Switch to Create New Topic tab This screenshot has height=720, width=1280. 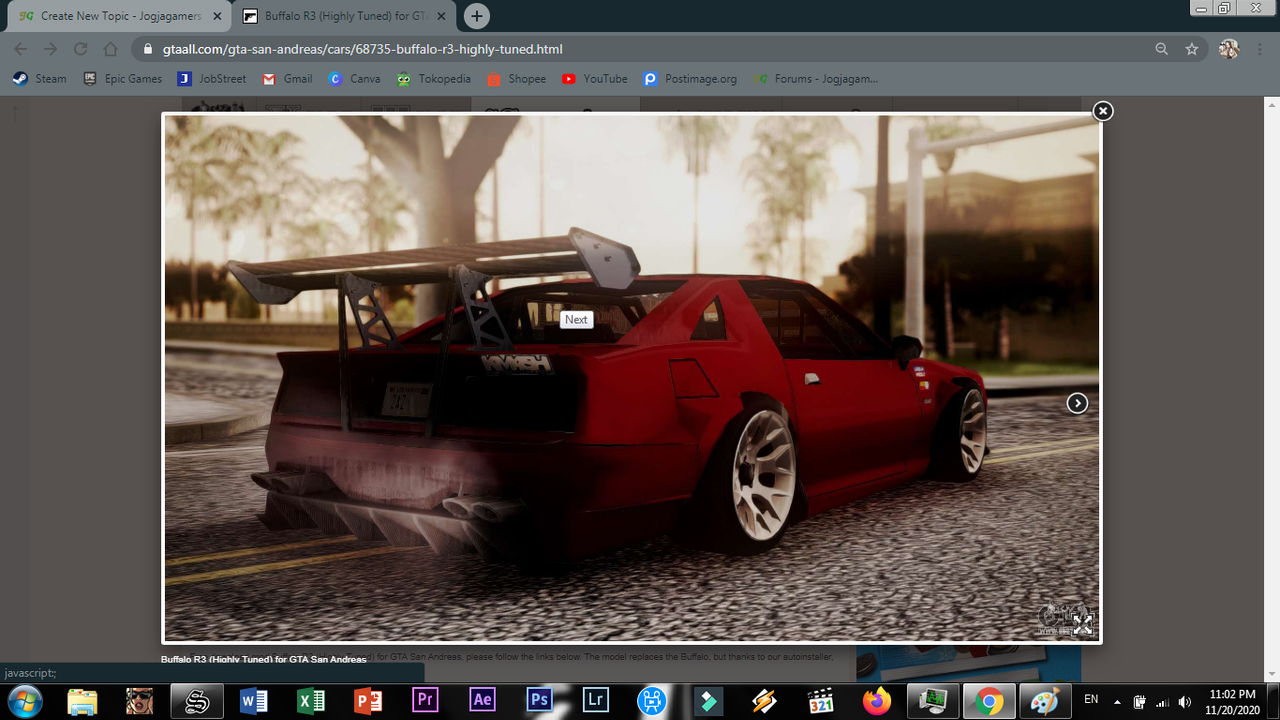tap(120, 16)
